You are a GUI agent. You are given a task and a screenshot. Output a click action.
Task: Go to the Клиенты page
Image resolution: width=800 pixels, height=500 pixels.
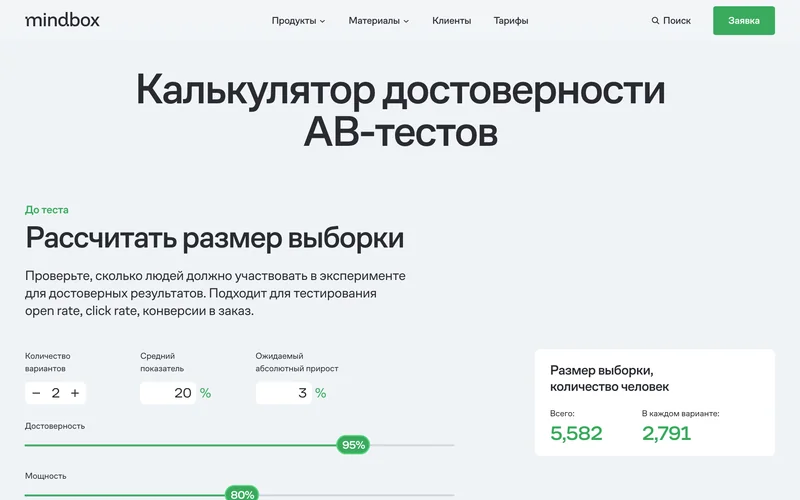click(x=452, y=21)
